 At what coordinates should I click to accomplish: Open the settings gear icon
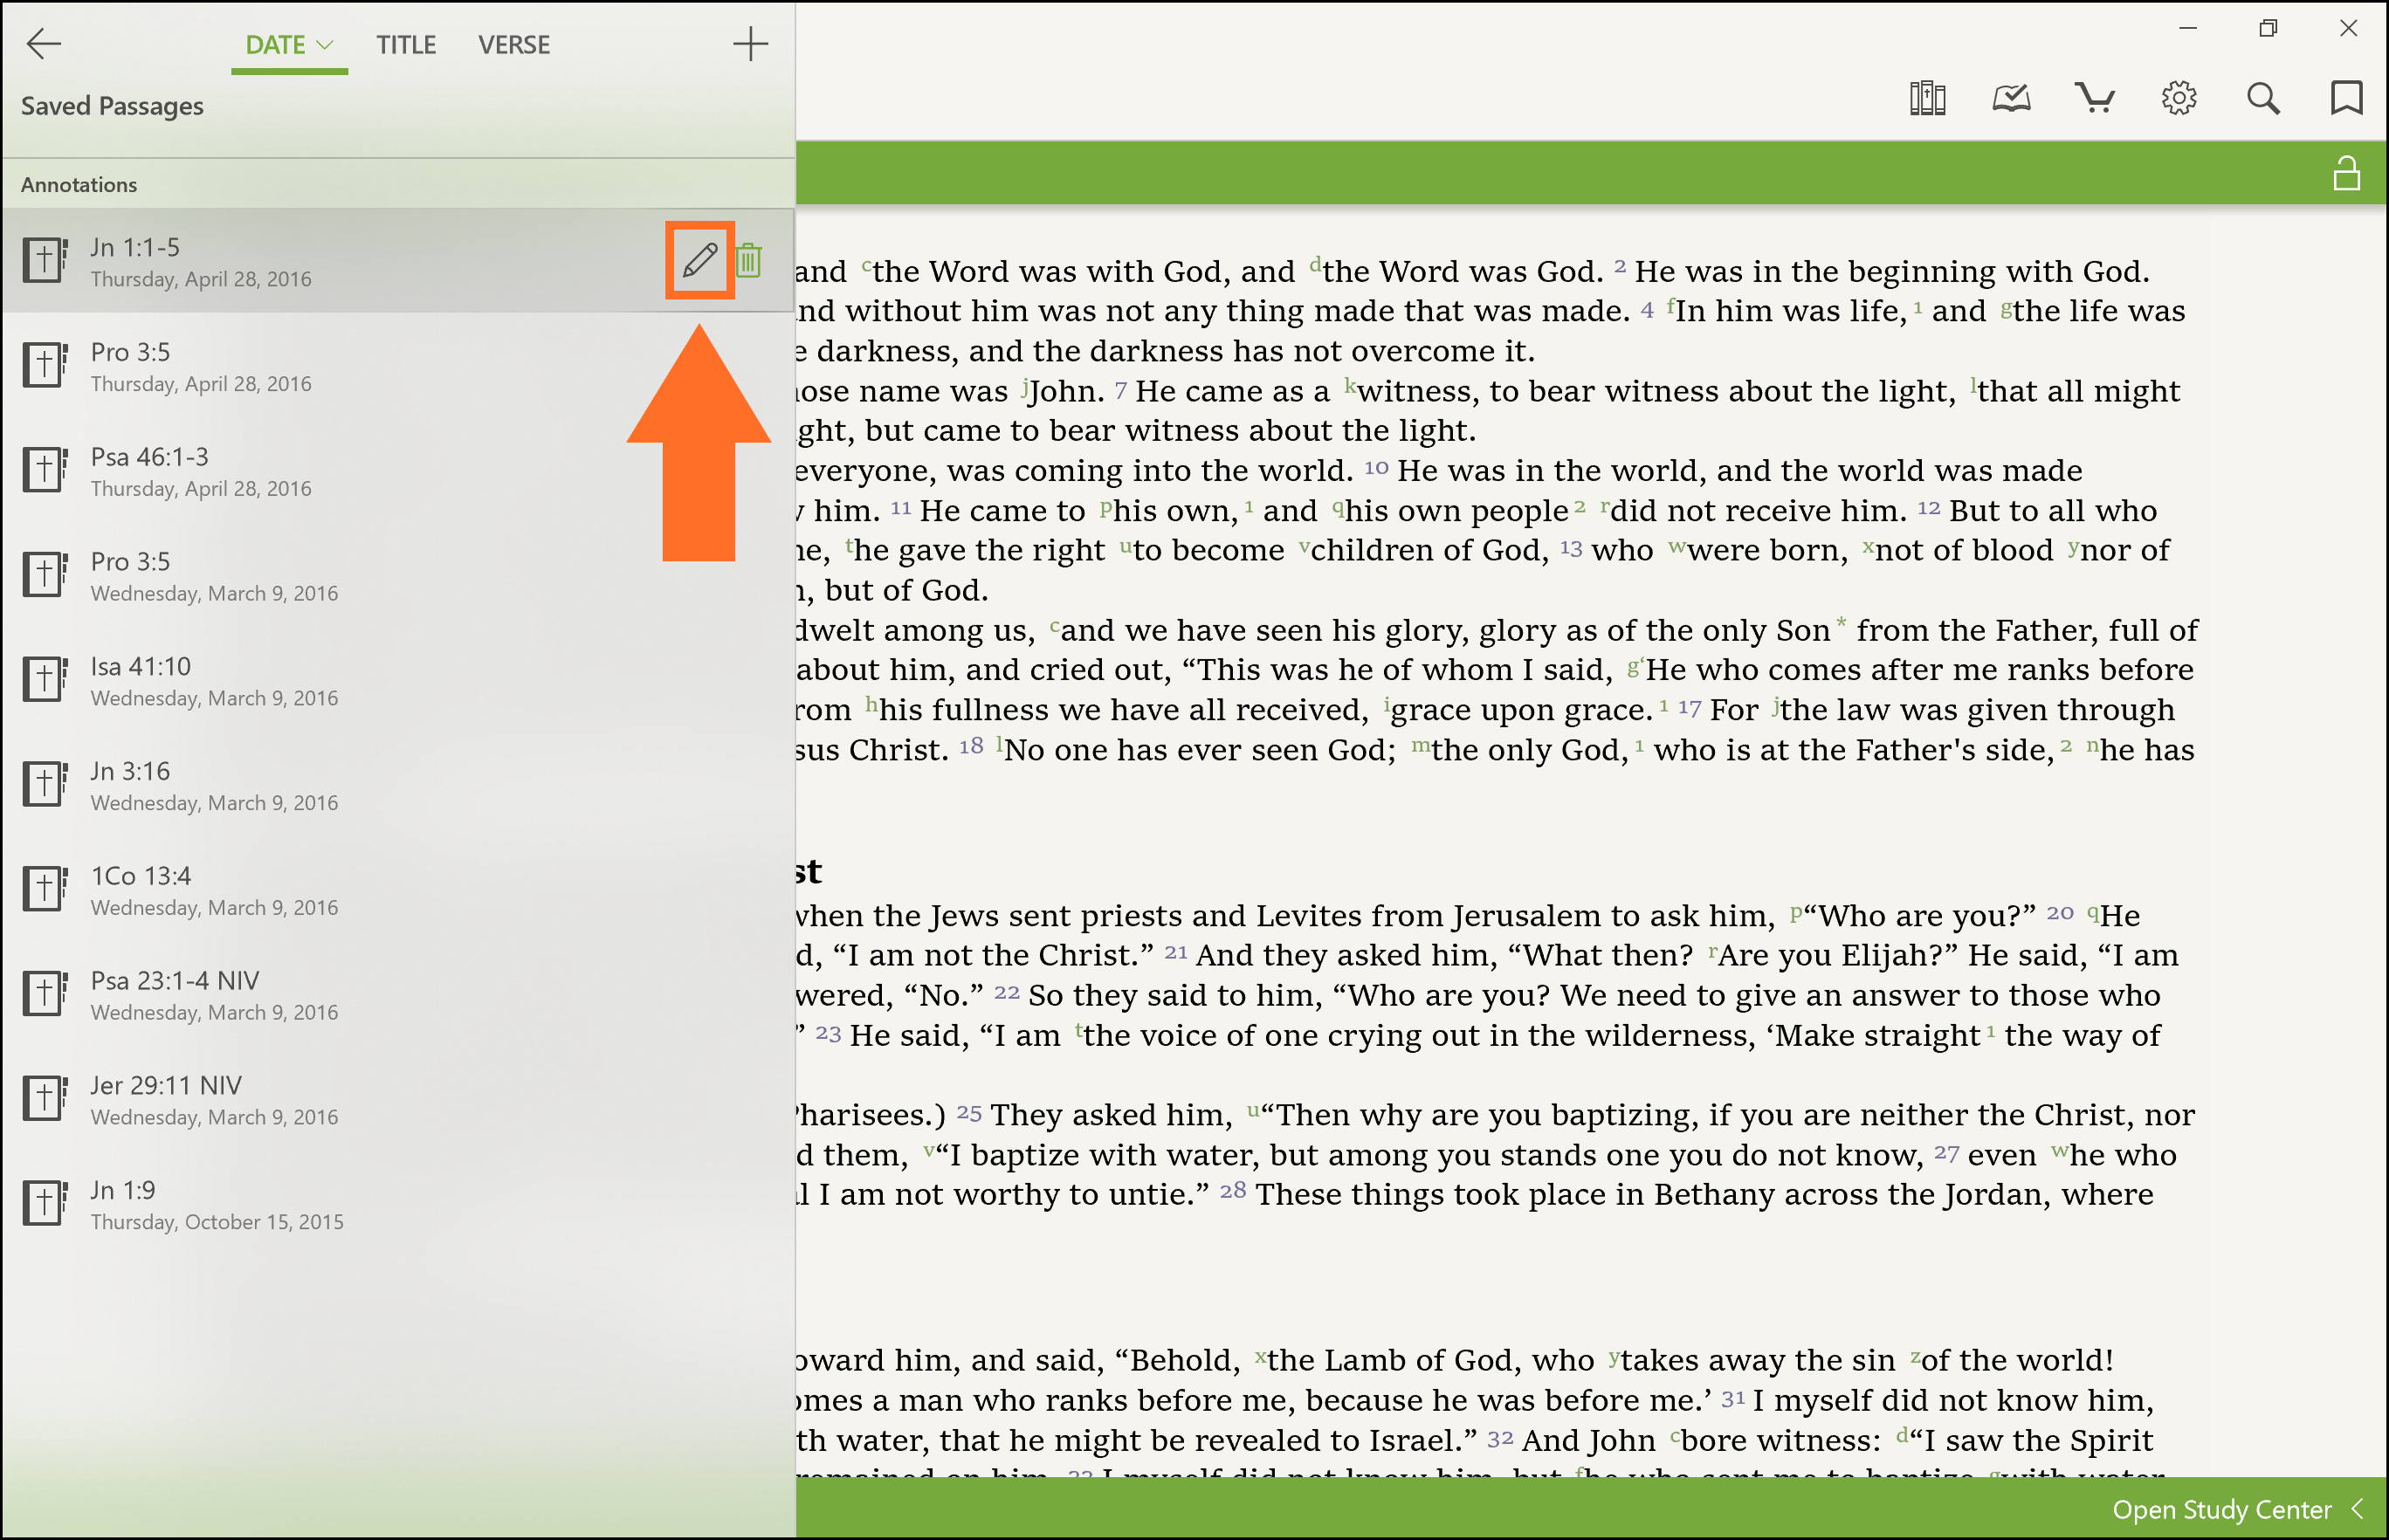(2179, 98)
